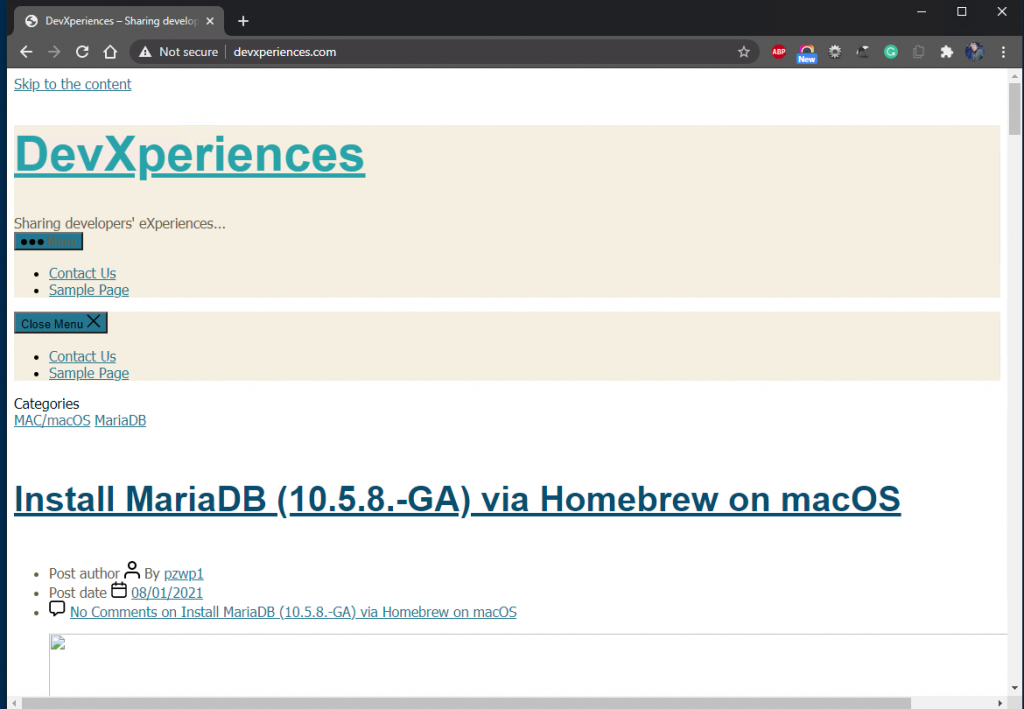The image size is (1024, 709).
Task: Open Chrome's three-dot menu
Action: click(x=1004, y=52)
